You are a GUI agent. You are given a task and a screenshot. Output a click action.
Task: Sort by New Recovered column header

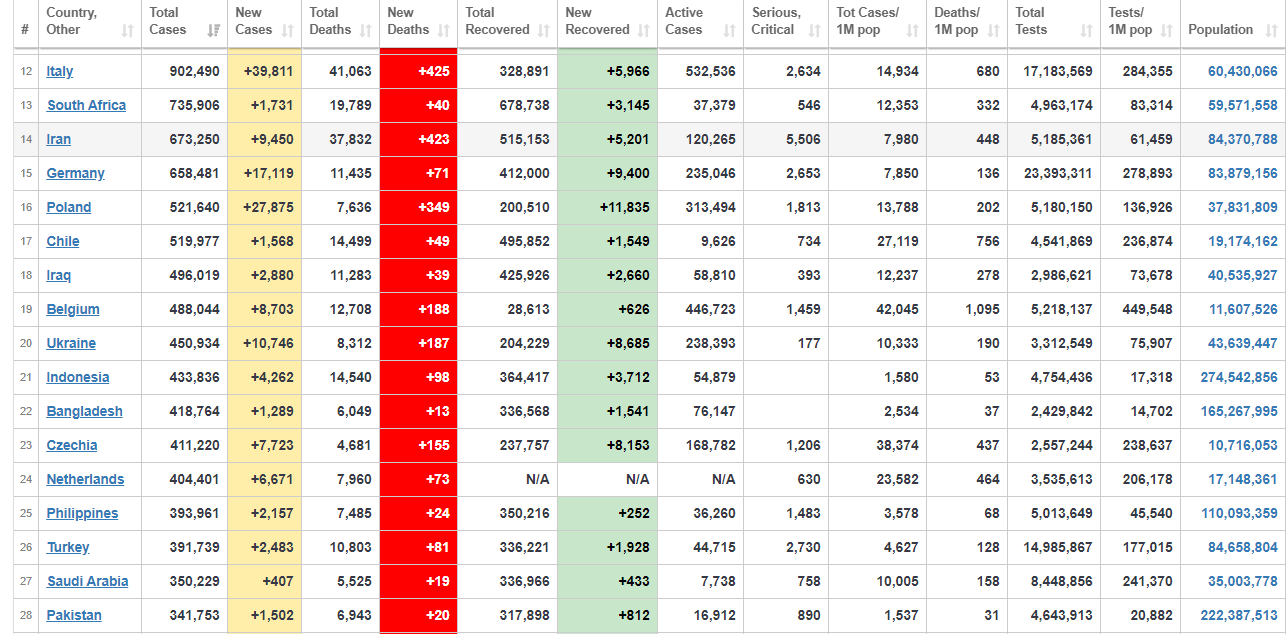click(x=607, y=22)
